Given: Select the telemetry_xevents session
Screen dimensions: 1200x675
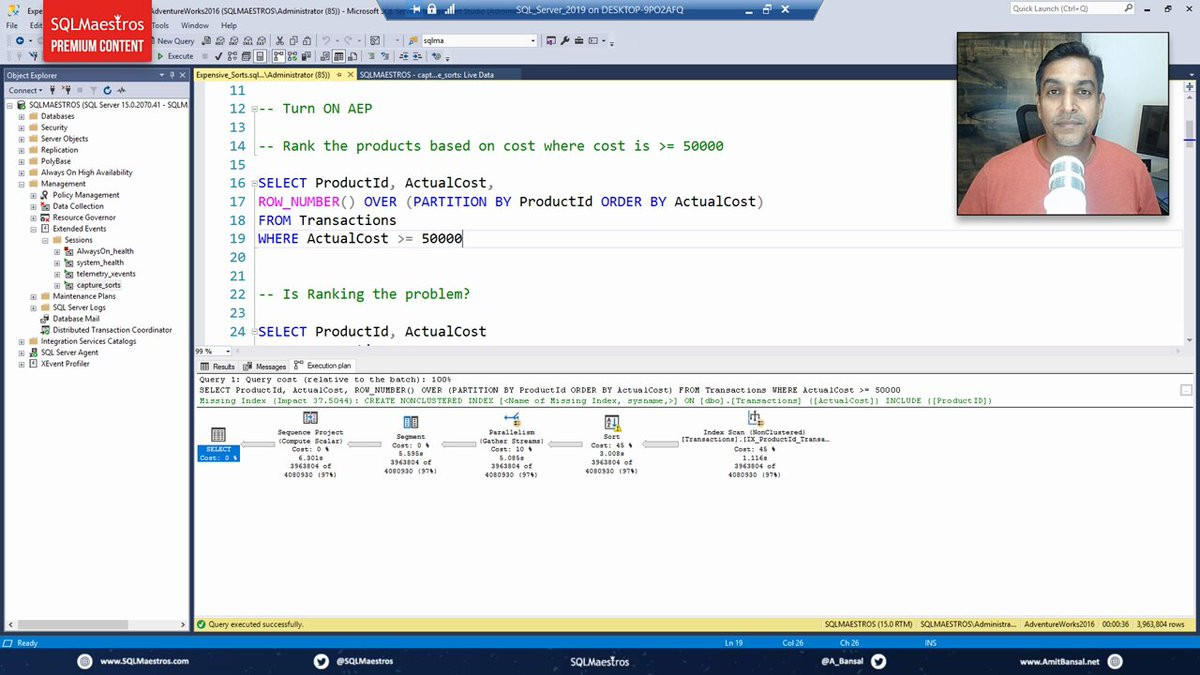Looking at the screenshot, I should 106,274.
